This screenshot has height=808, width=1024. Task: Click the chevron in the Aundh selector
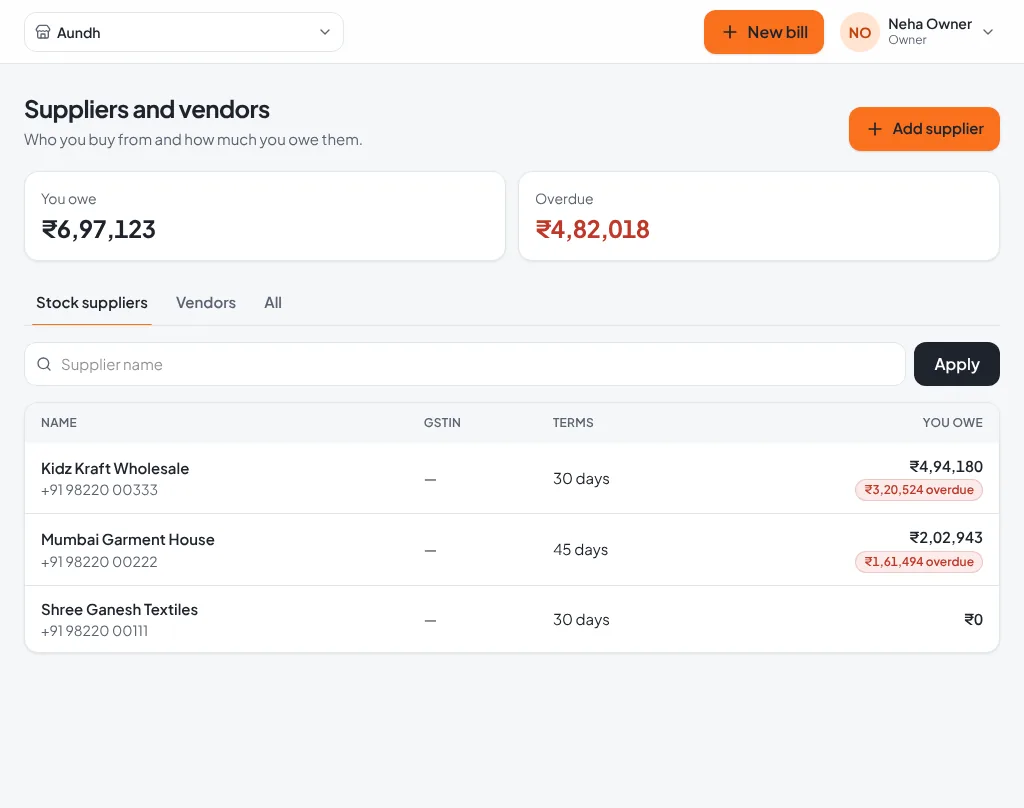click(325, 32)
